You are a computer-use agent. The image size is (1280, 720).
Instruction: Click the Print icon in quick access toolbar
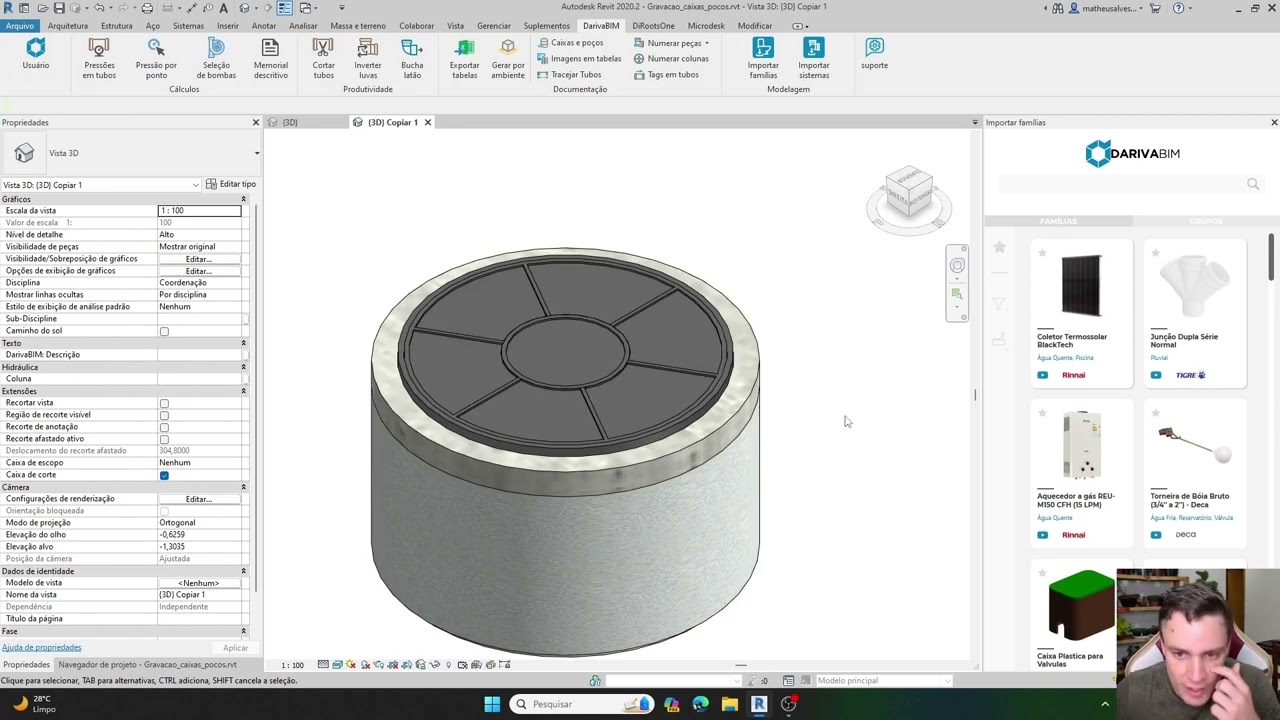click(x=147, y=7)
